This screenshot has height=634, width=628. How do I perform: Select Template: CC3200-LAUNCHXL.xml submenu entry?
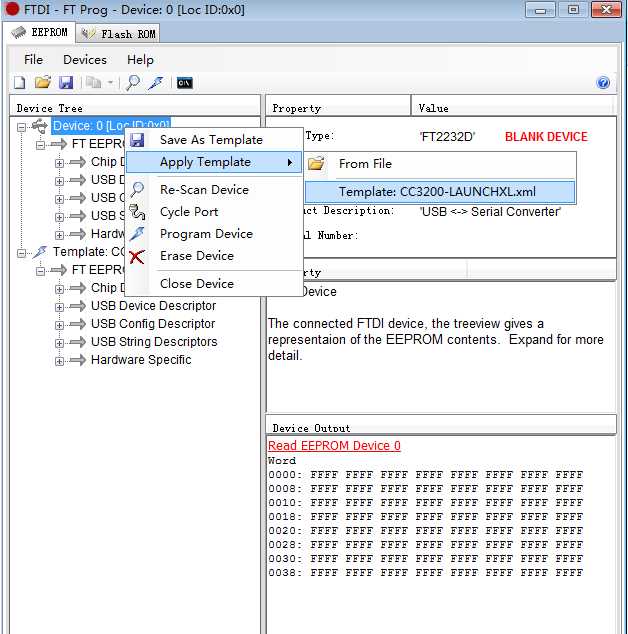tap(440, 192)
